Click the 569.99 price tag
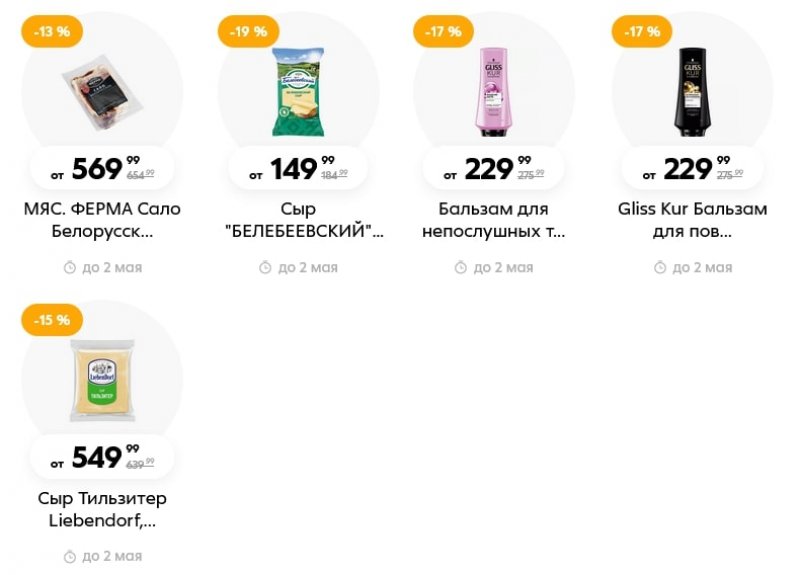This screenshot has height=575, width=800. 102,170
